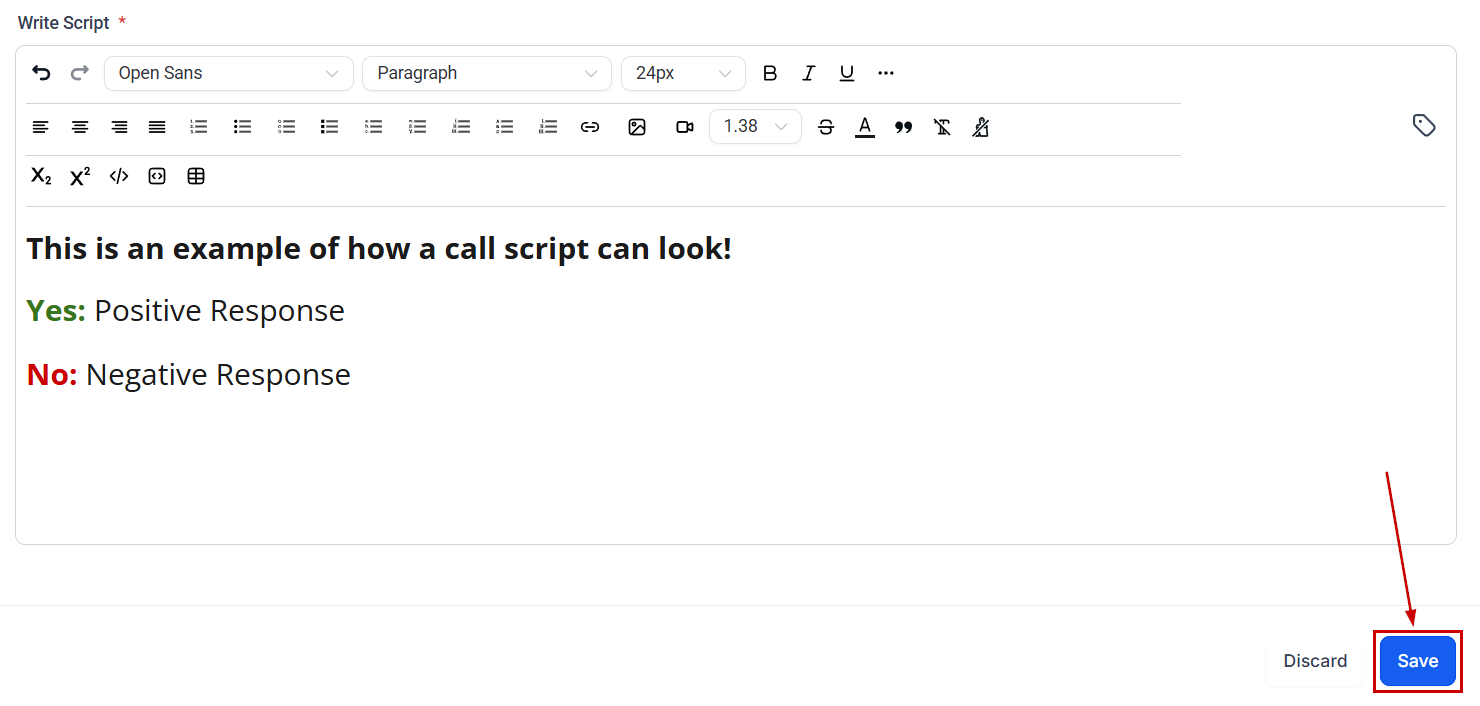Viewport: 1480px width, 706px height.
Task: Apply subscript formatting
Action: [x=41, y=176]
